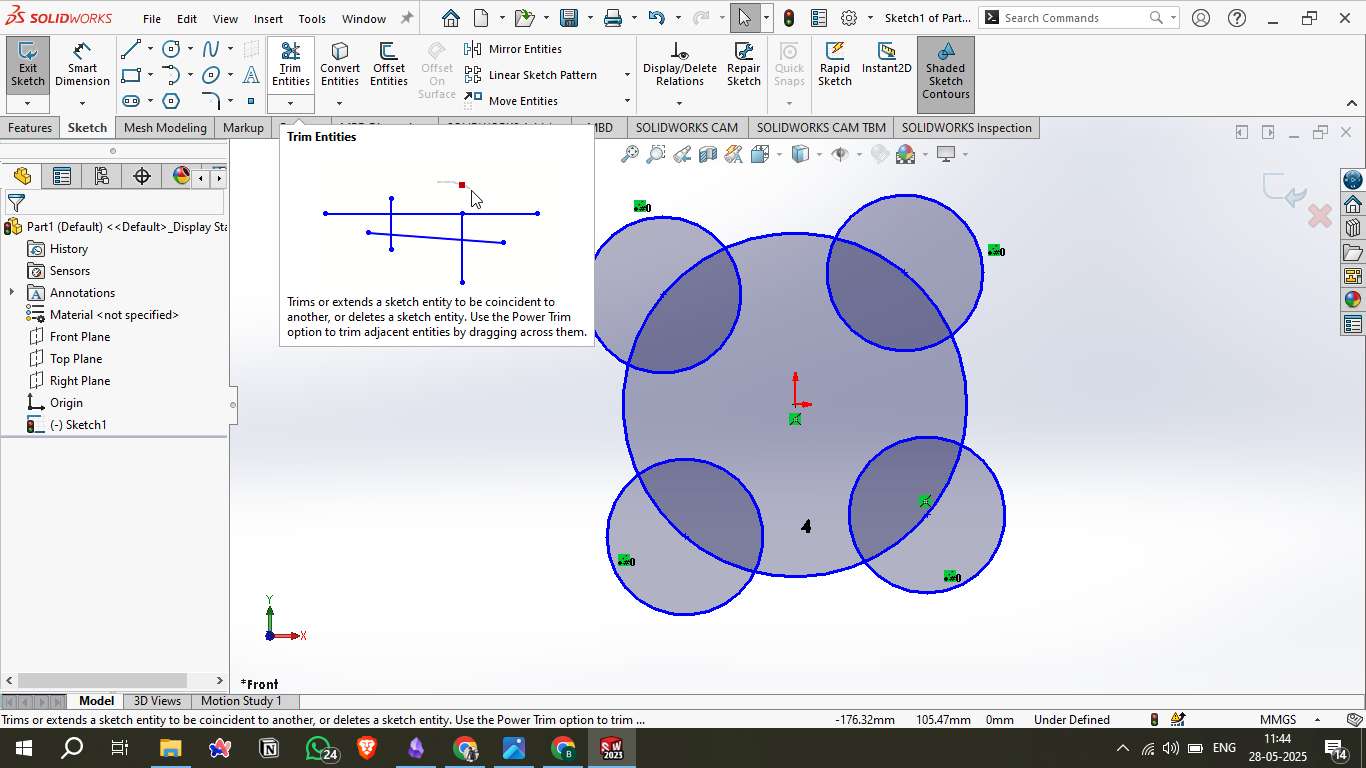Switch to the Motion Study 1 tab
The width and height of the screenshot is (1366, 768).
click(241, 701)
